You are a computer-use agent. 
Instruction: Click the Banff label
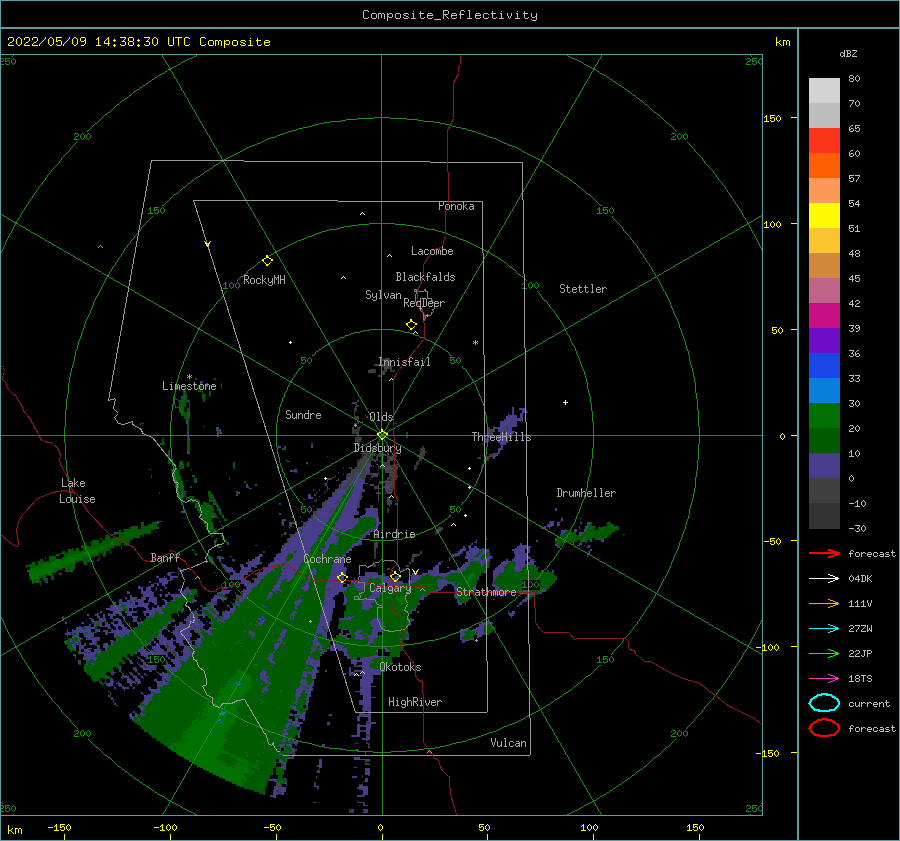tap(165, 557)
